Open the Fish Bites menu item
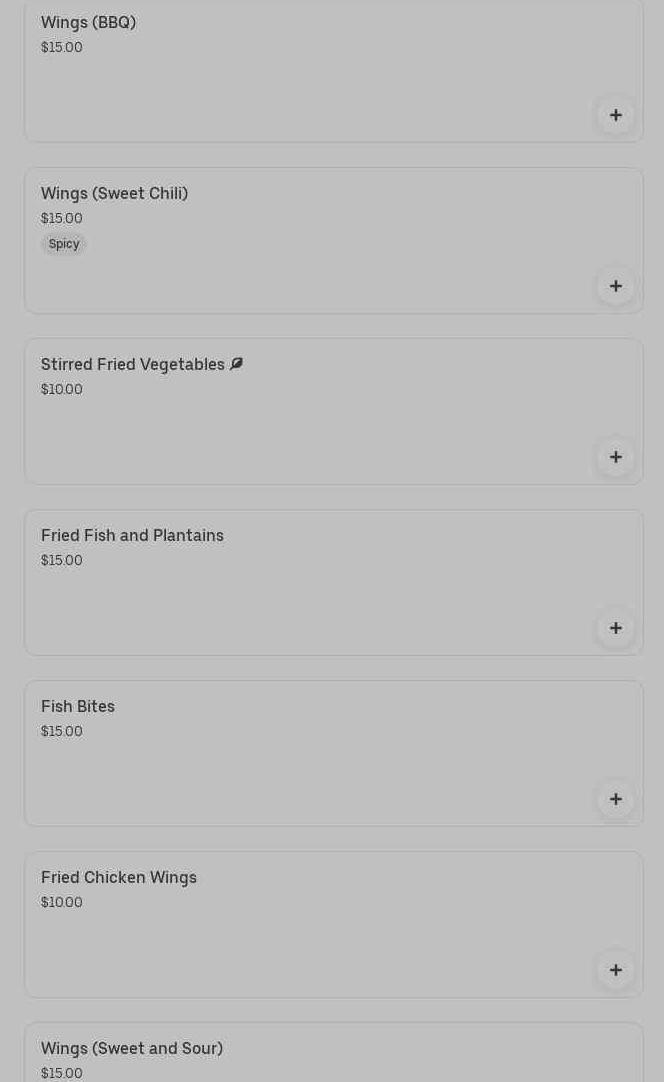664x1082 pixels. click(x=78, y=706)
